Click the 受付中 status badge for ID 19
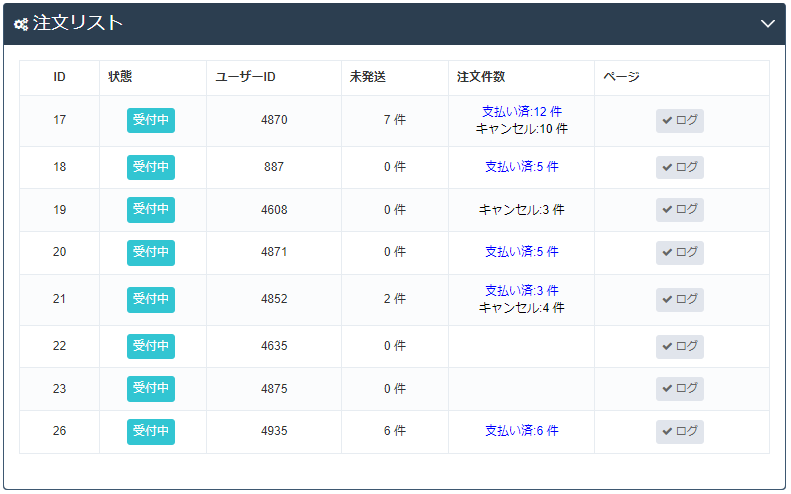This screenshot has height=494, width=791. (151, 210)
